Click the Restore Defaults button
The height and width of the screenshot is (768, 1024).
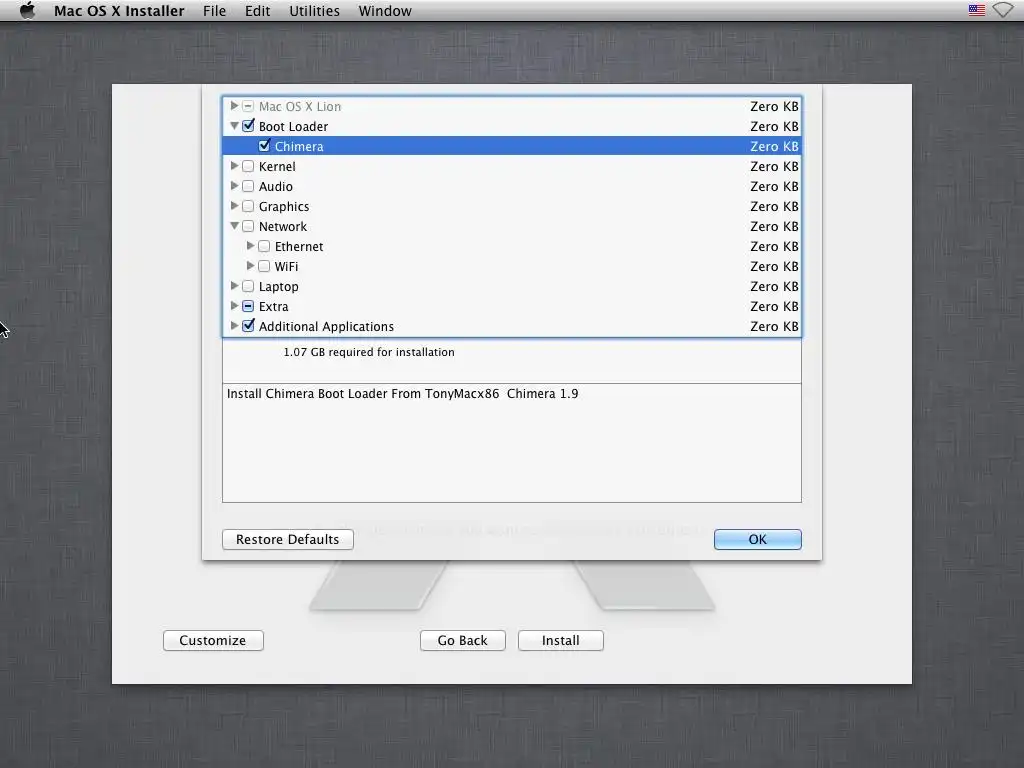coord(287,539)
